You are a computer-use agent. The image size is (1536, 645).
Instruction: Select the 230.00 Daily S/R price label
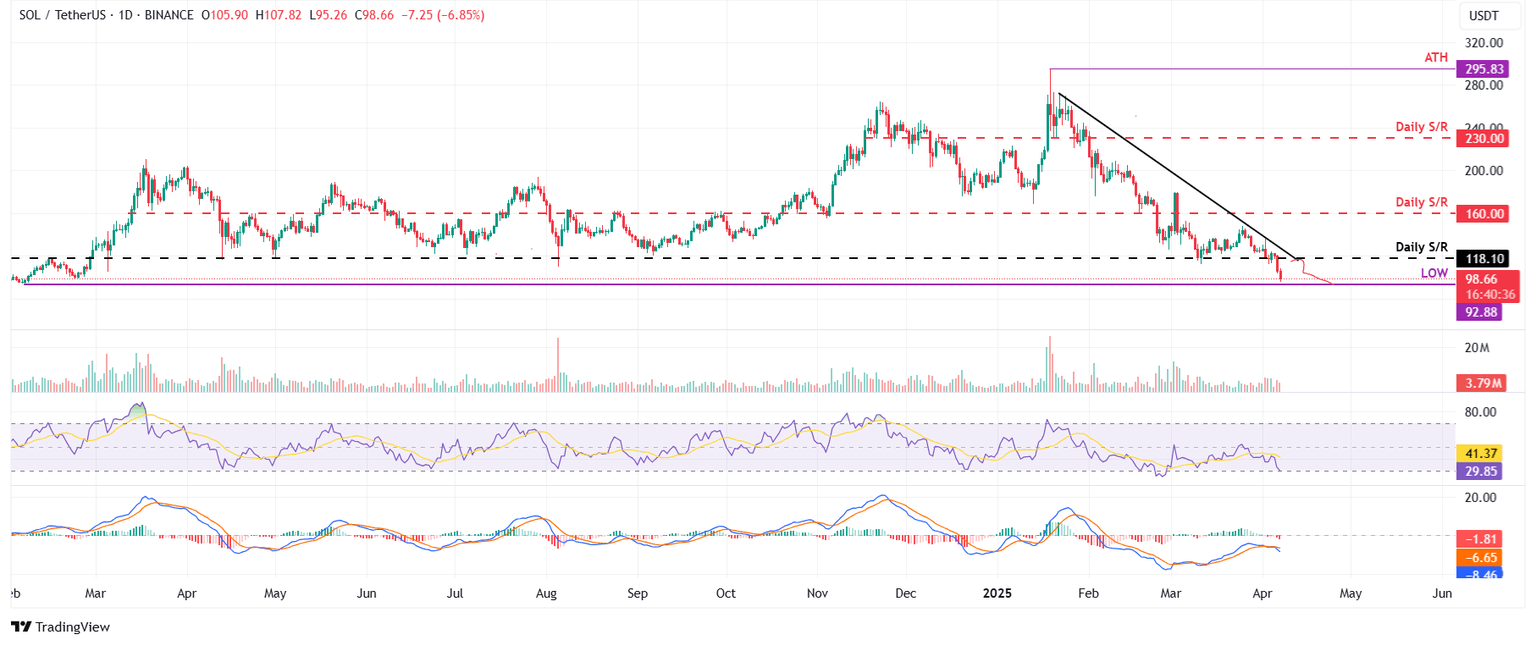point(1486,139)
